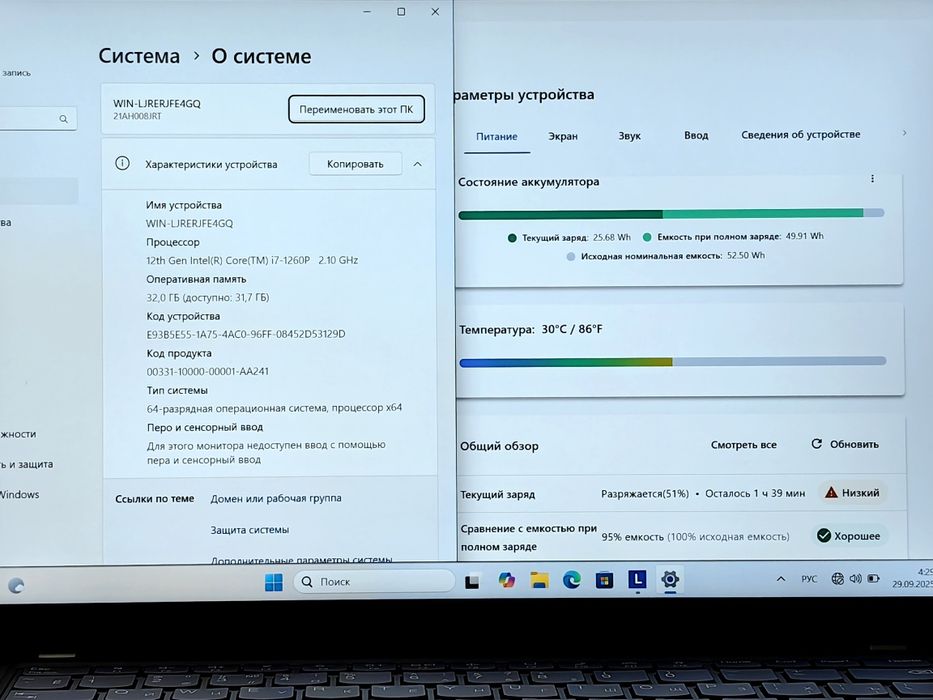Show hidden tray icons chevron

[x=781, y=579]
